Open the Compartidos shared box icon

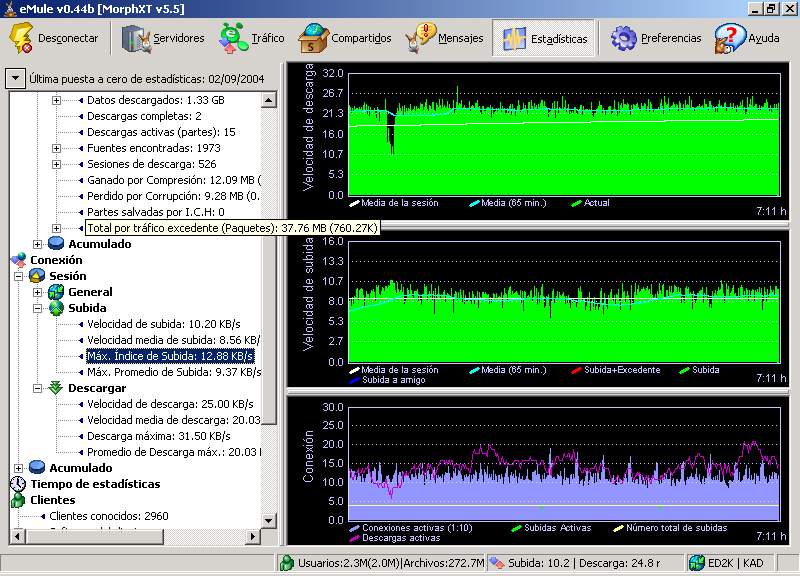pyautogui.click(x=313, y=38)
